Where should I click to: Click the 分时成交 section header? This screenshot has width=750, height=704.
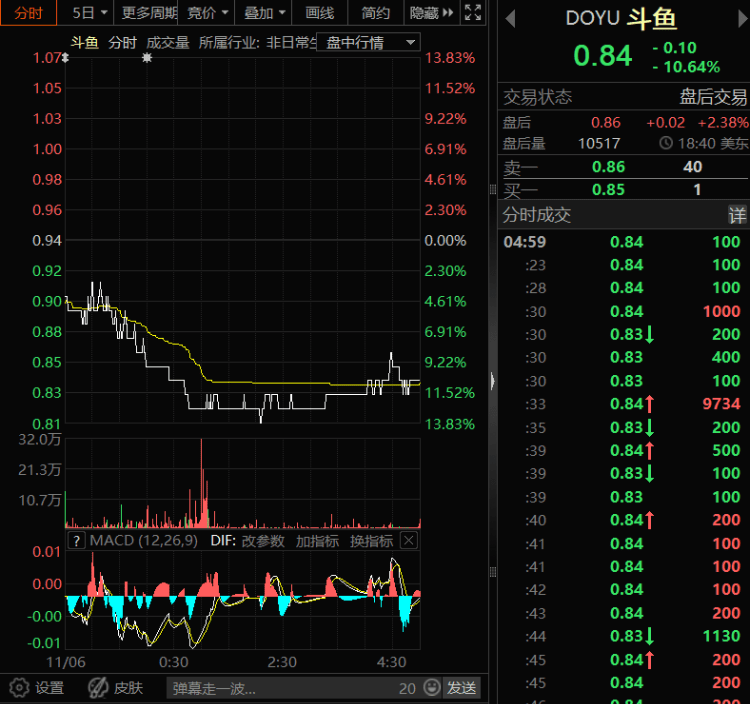tap(537, 215)
